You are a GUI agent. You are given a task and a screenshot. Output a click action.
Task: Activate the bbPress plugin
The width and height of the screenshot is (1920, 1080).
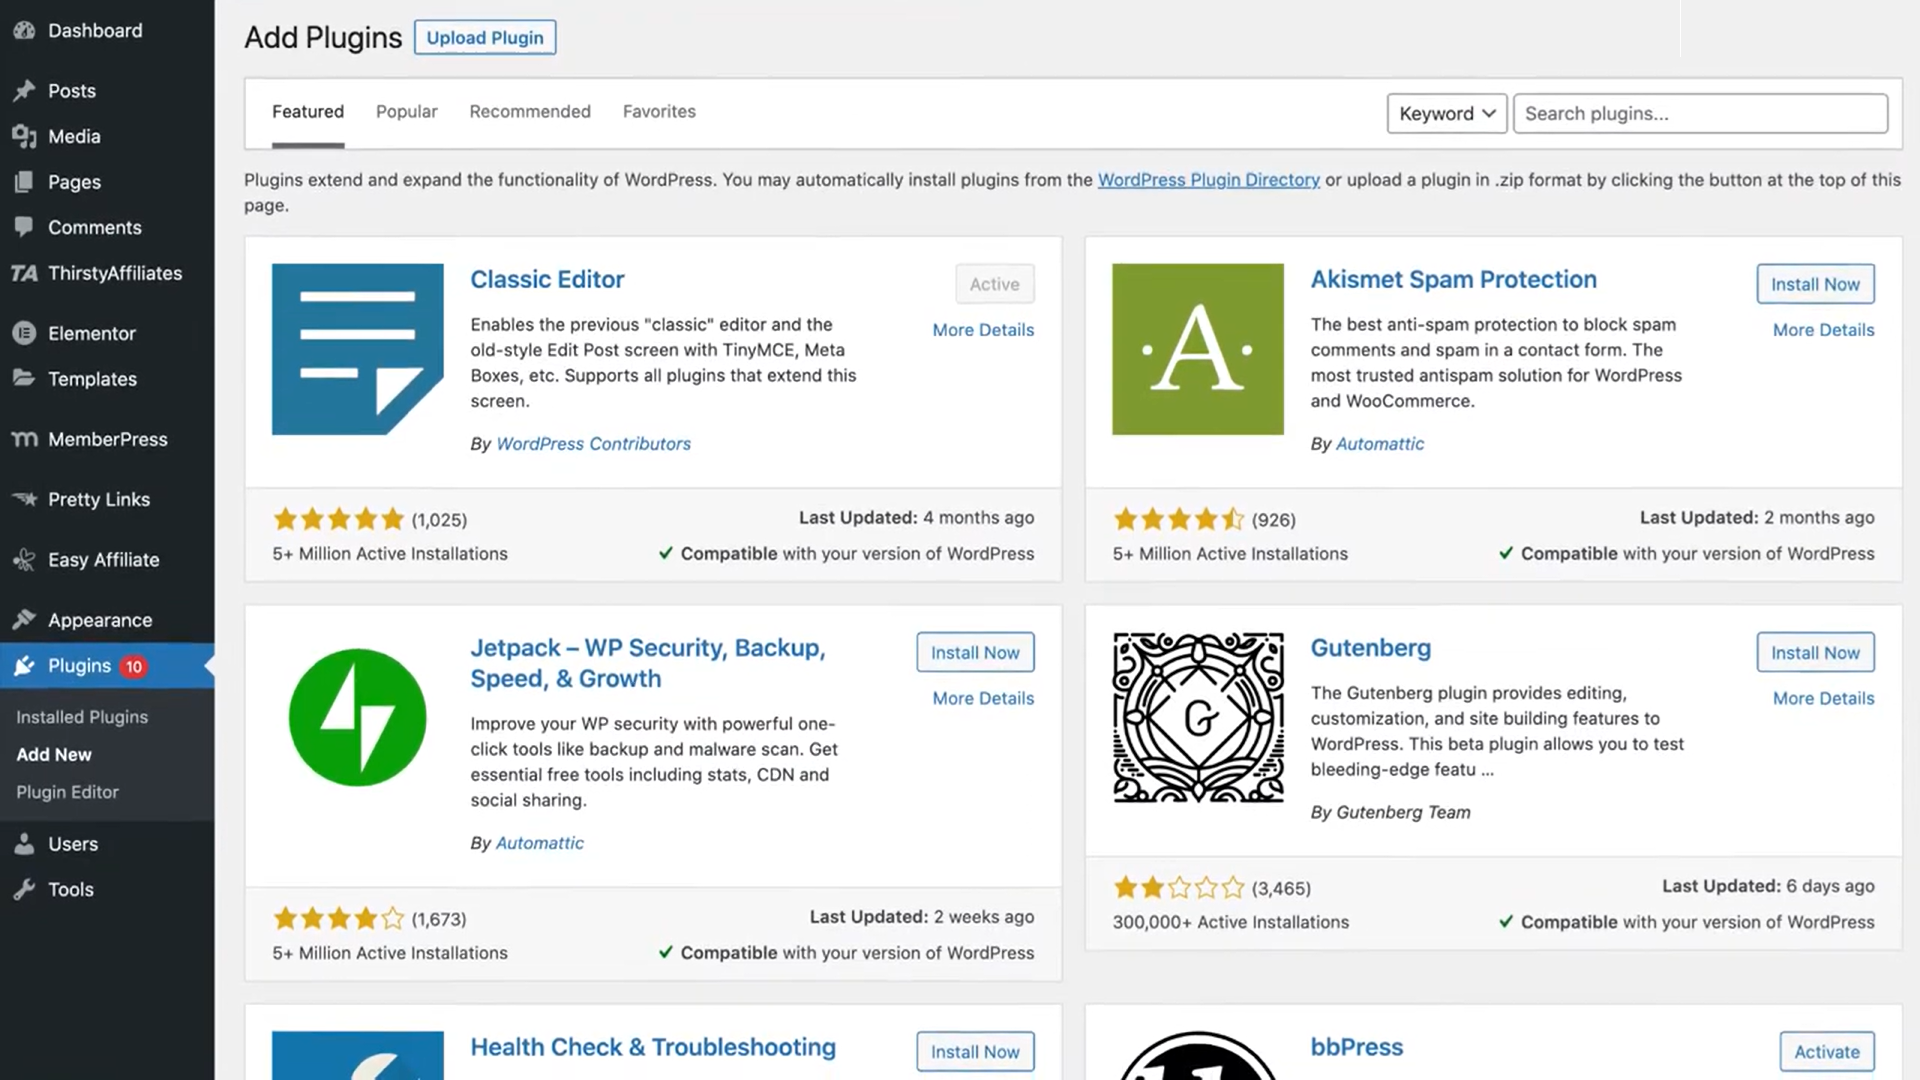(x=1826, y=1051)
